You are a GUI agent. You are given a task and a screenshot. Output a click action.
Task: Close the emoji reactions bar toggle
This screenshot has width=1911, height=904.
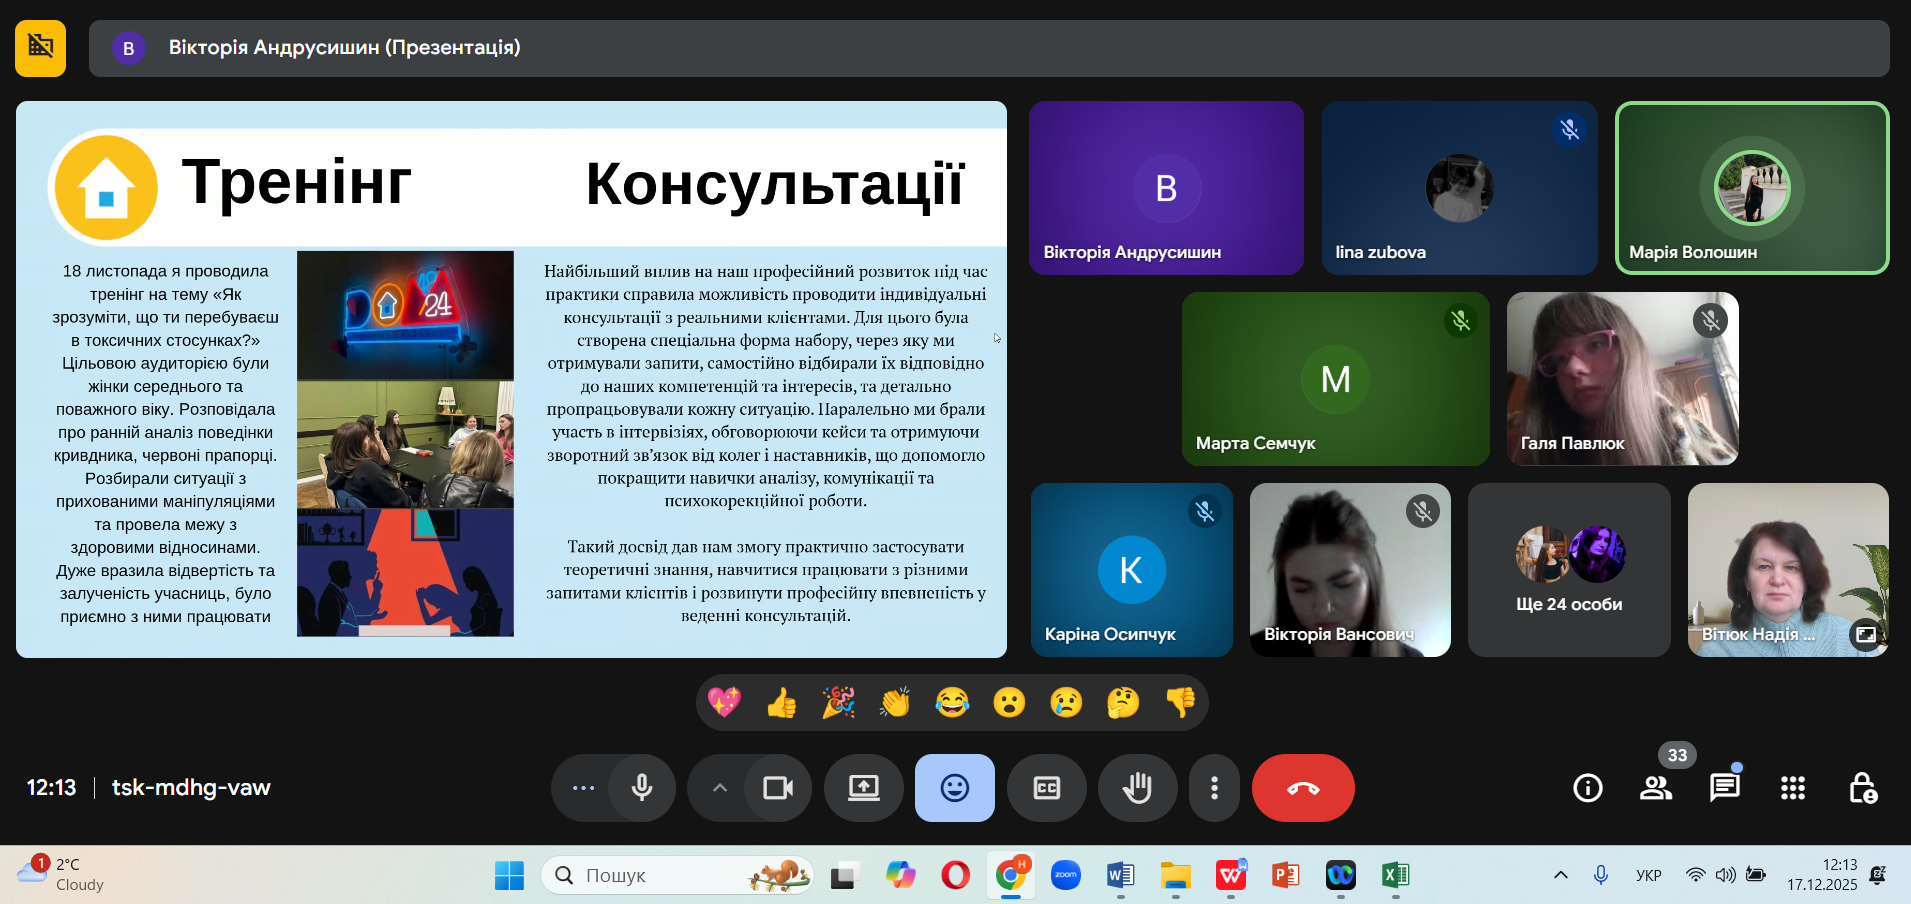pyautogui.click(x=954, y=788)
